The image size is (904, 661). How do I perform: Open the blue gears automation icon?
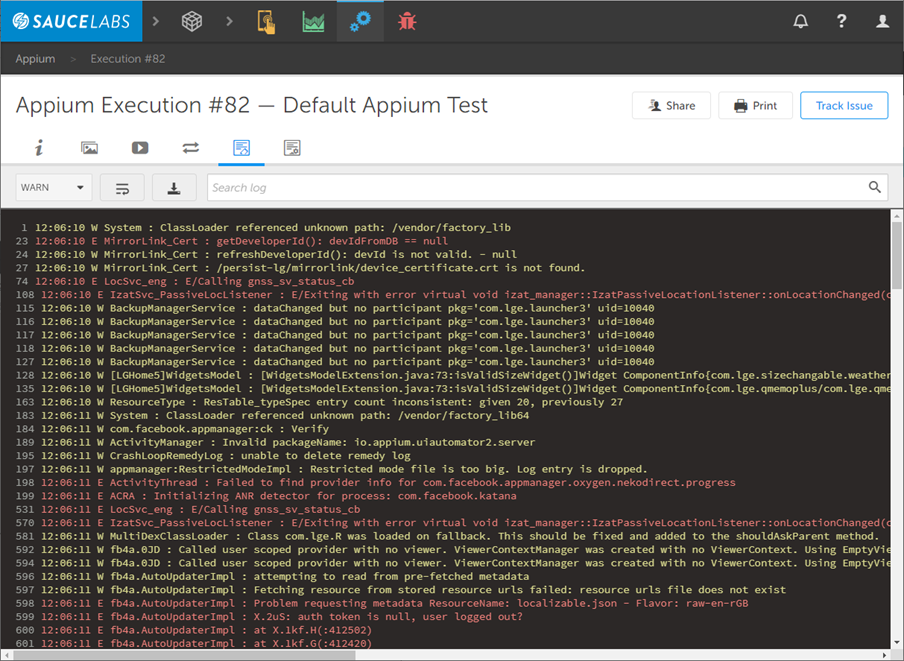pos(360,21)
